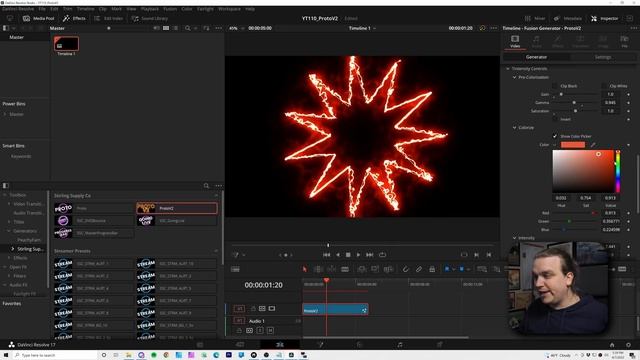Screen dimensions: 640x360
Task: Enable the Clip Black checkbox
Action: (x=555, y=86)
